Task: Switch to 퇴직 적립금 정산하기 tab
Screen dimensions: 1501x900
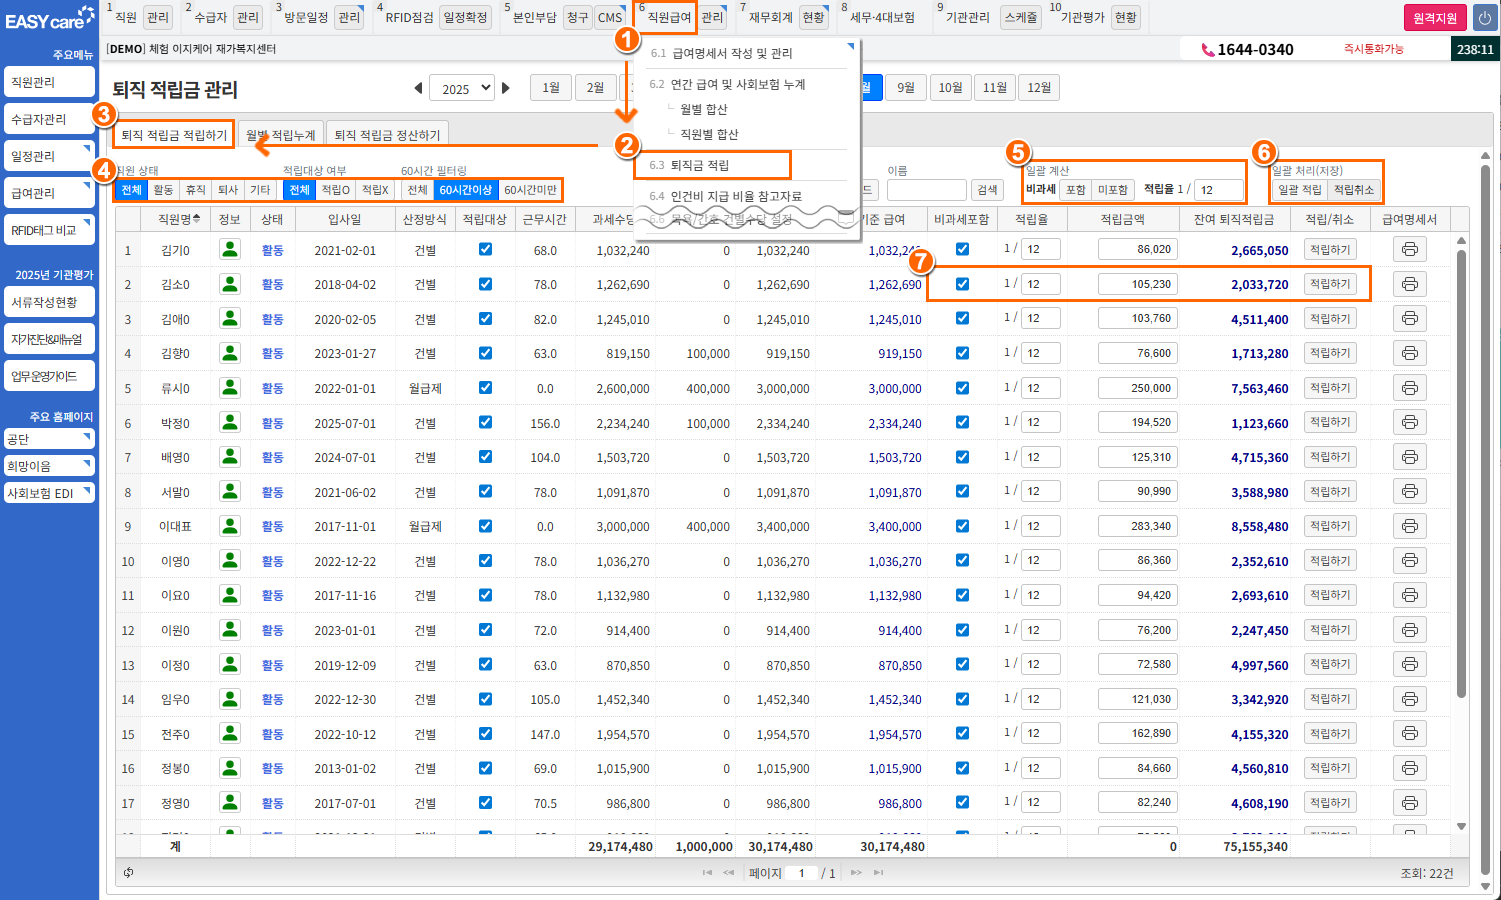Action: coord(387,135)
